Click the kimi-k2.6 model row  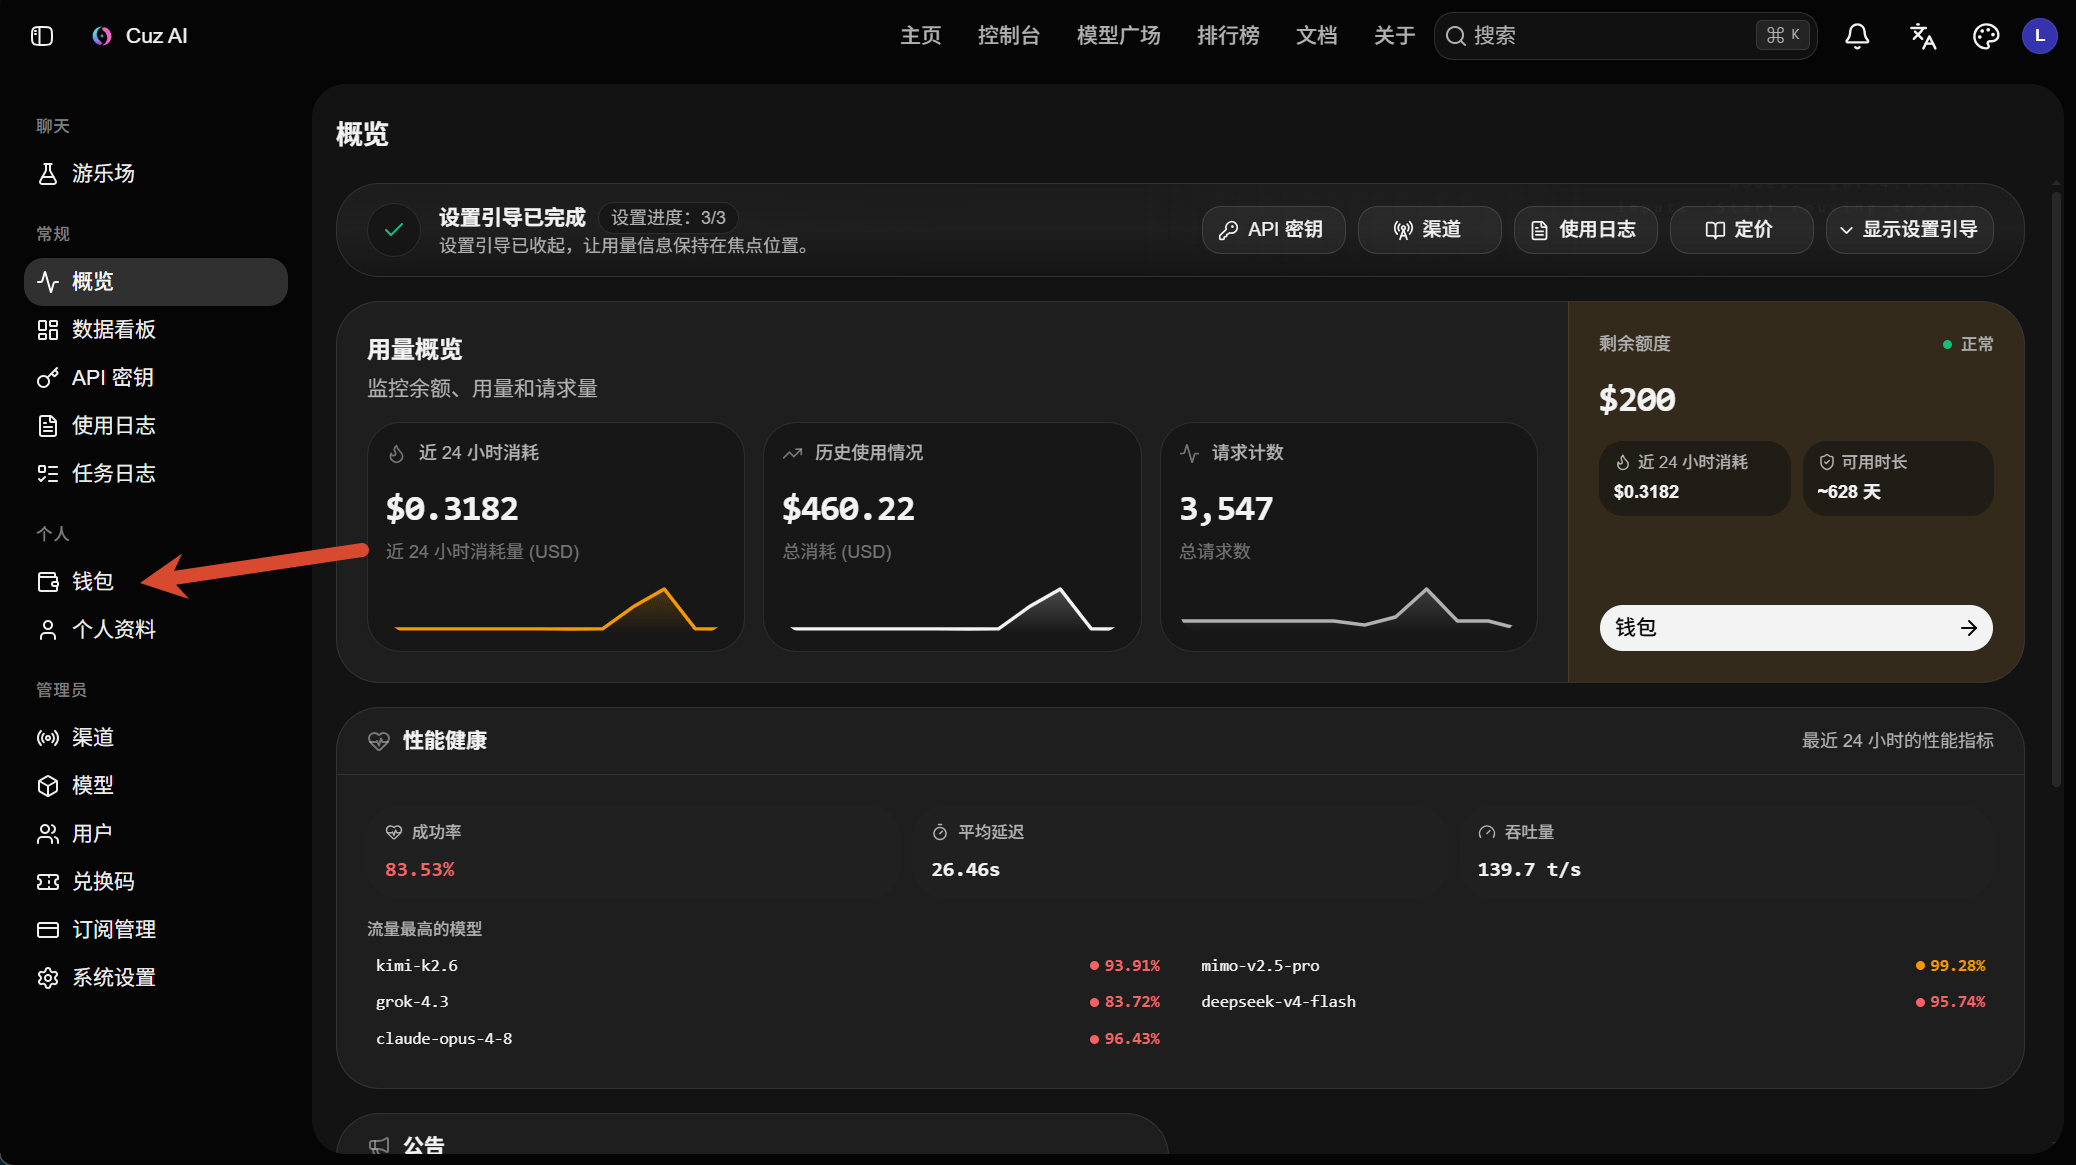[x=768, y=966]
